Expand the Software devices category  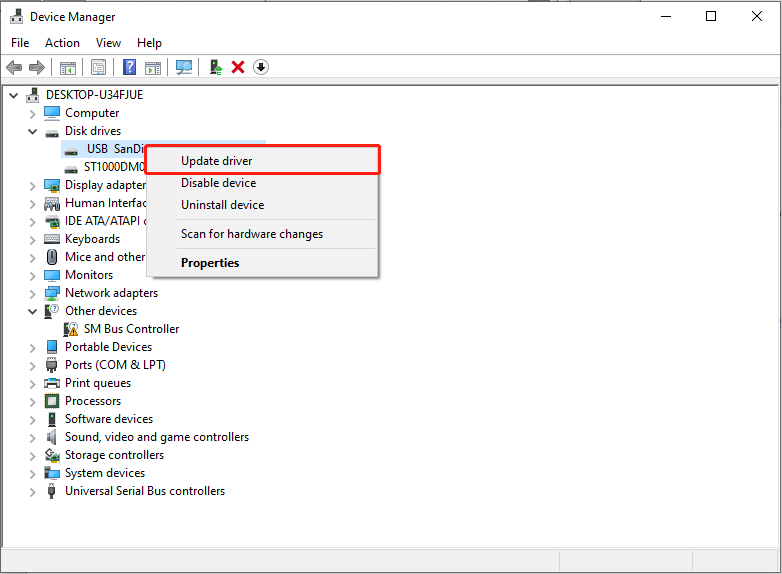[32, 420]
